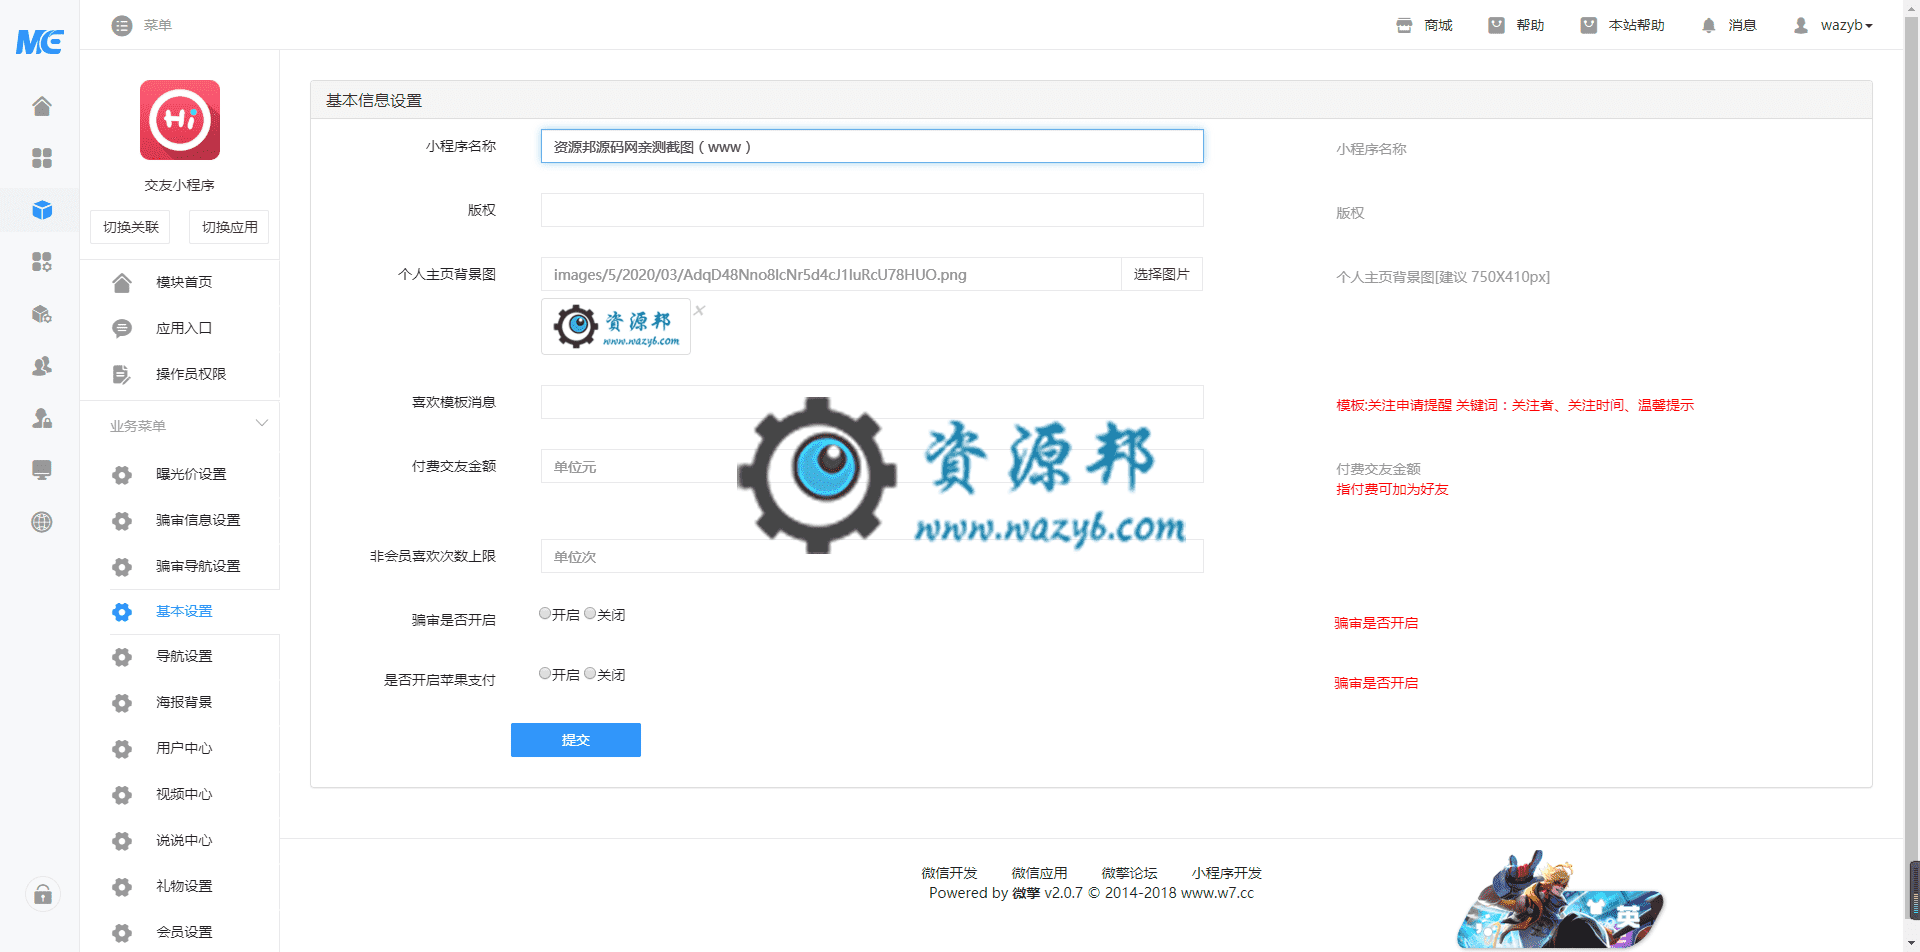Open the MC logo home link
Screen dimensions: 1920x952
pos(40,41)
